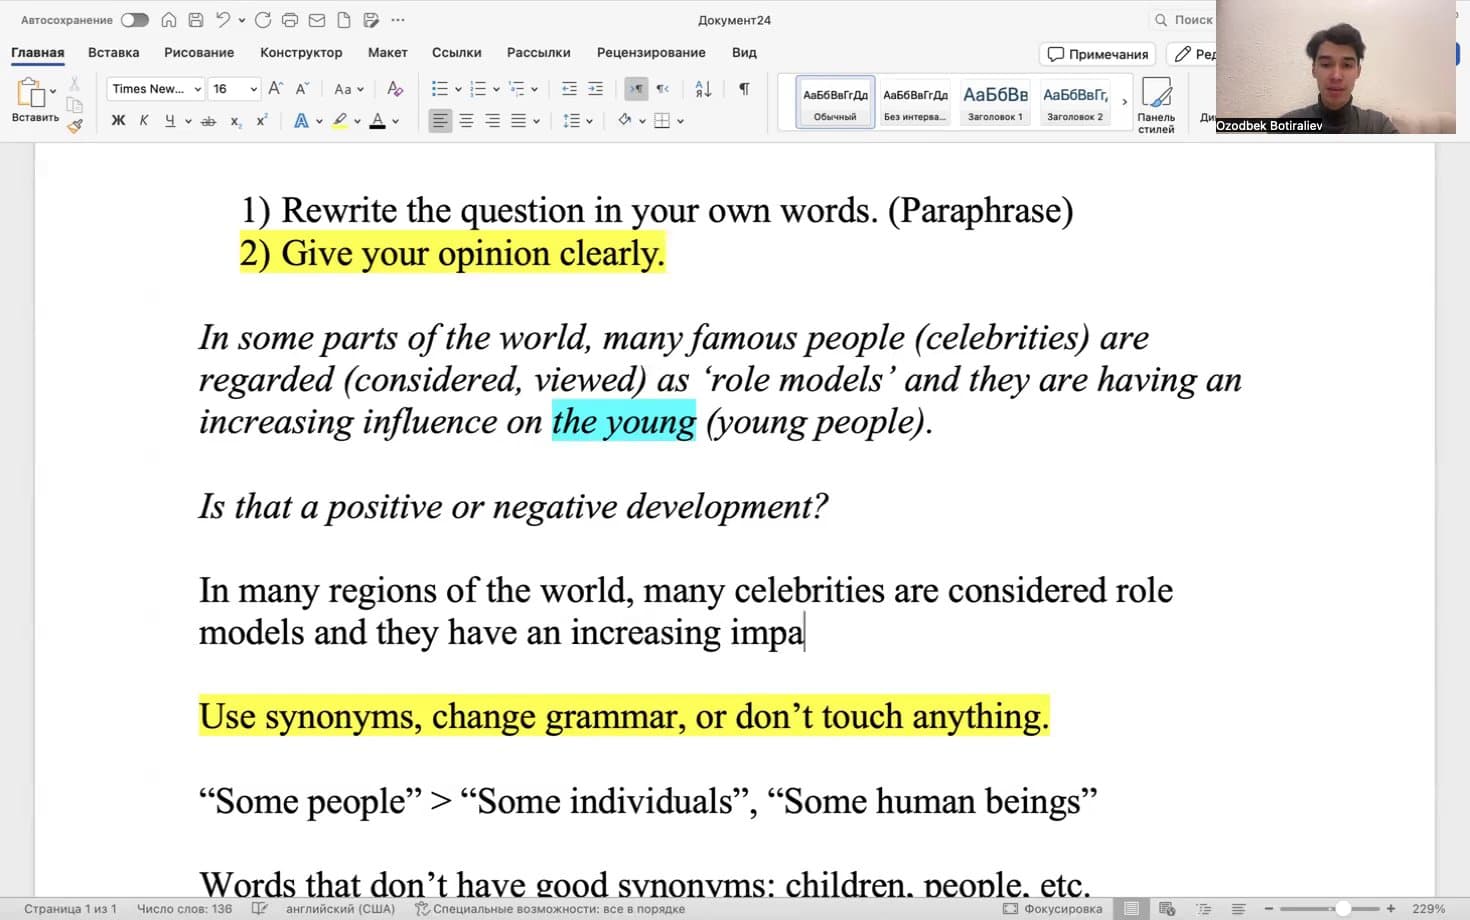
Task: Toggle the Autosave switch
Action: click(x=134, y=20)
